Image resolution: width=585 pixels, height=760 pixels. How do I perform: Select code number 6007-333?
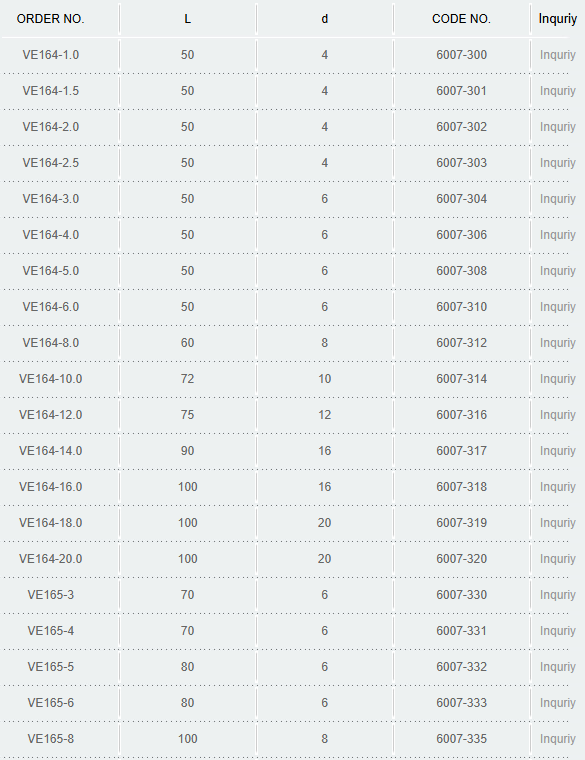[x=461, y=703]
